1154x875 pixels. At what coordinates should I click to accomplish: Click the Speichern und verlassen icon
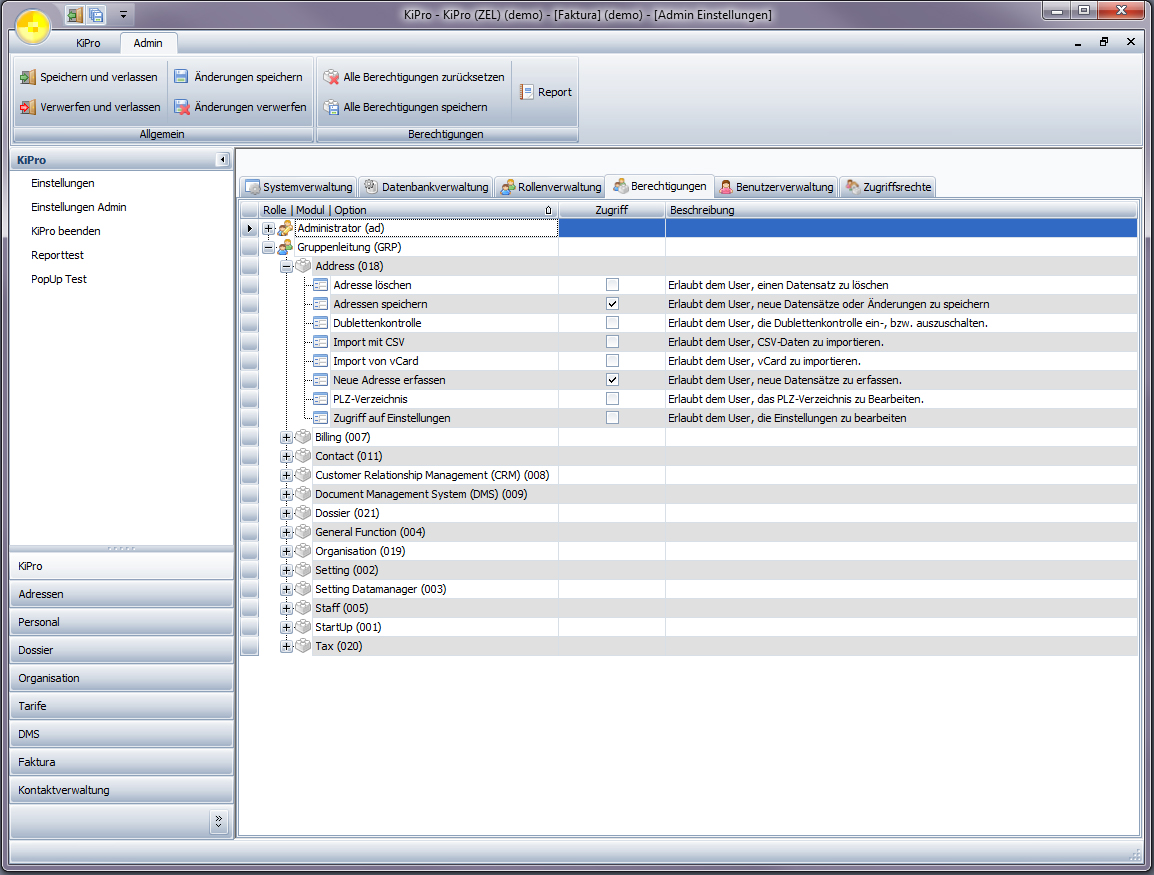(27, 77)
